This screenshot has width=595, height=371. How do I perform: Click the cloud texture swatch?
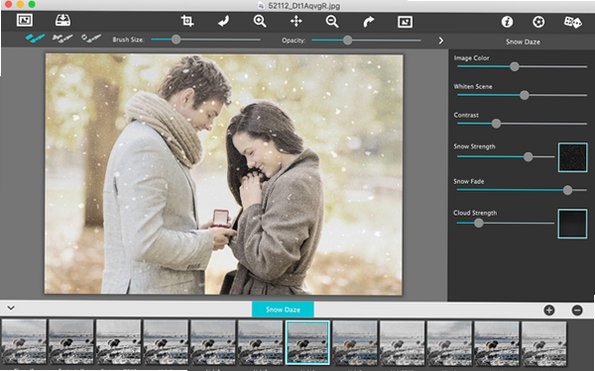click(573, 224)
